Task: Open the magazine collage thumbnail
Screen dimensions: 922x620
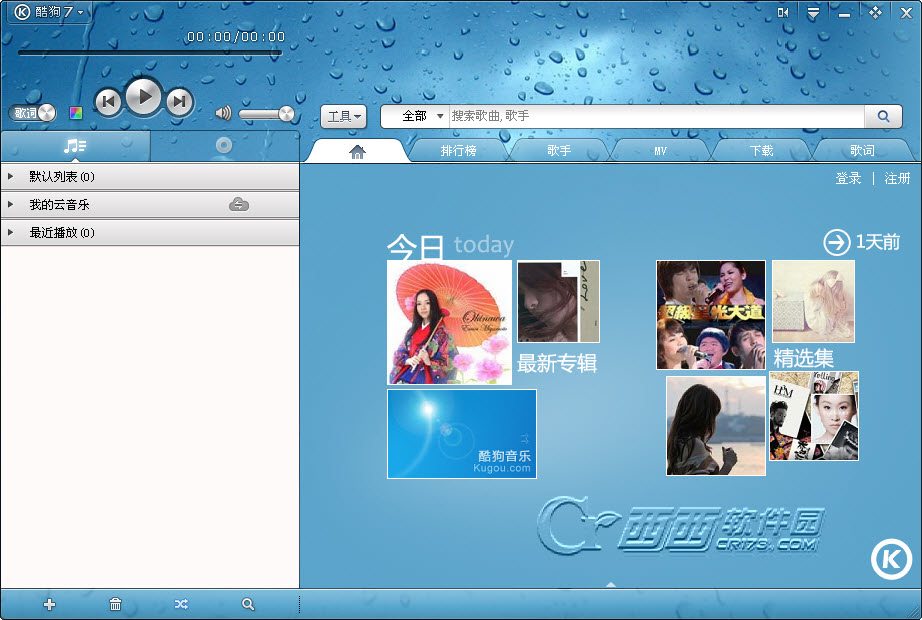Action: (x=814, y=416)
